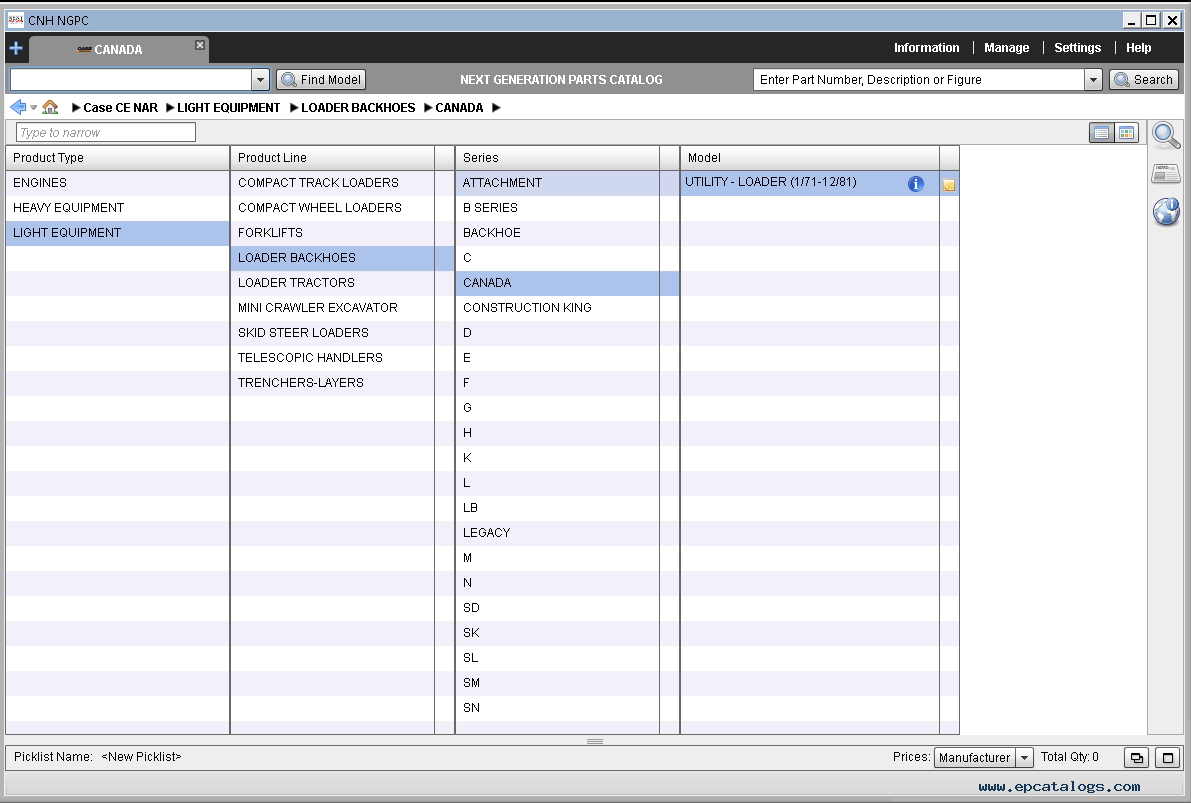Maximize the picklist panel icon

[x=1167, y=757]
